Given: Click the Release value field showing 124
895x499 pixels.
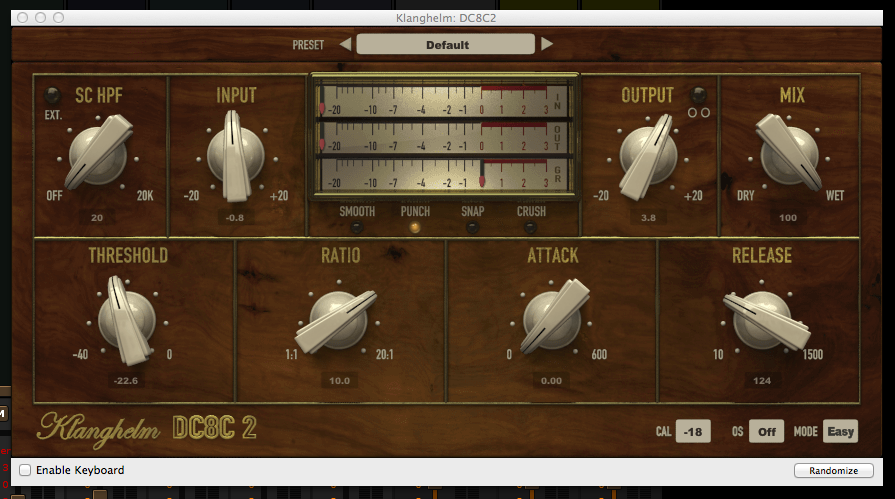Looking at the screenshot, I should (763, 380).
